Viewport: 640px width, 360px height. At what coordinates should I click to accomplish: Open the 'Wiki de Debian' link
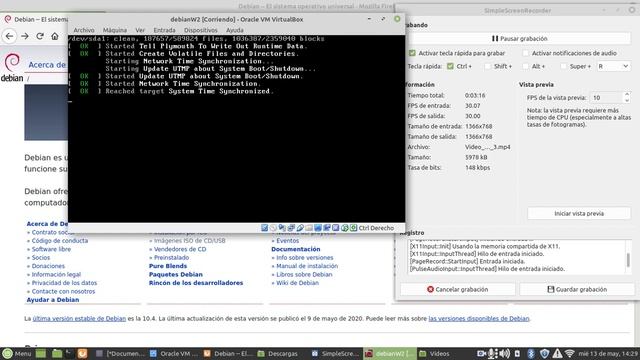tap(297, 283)
